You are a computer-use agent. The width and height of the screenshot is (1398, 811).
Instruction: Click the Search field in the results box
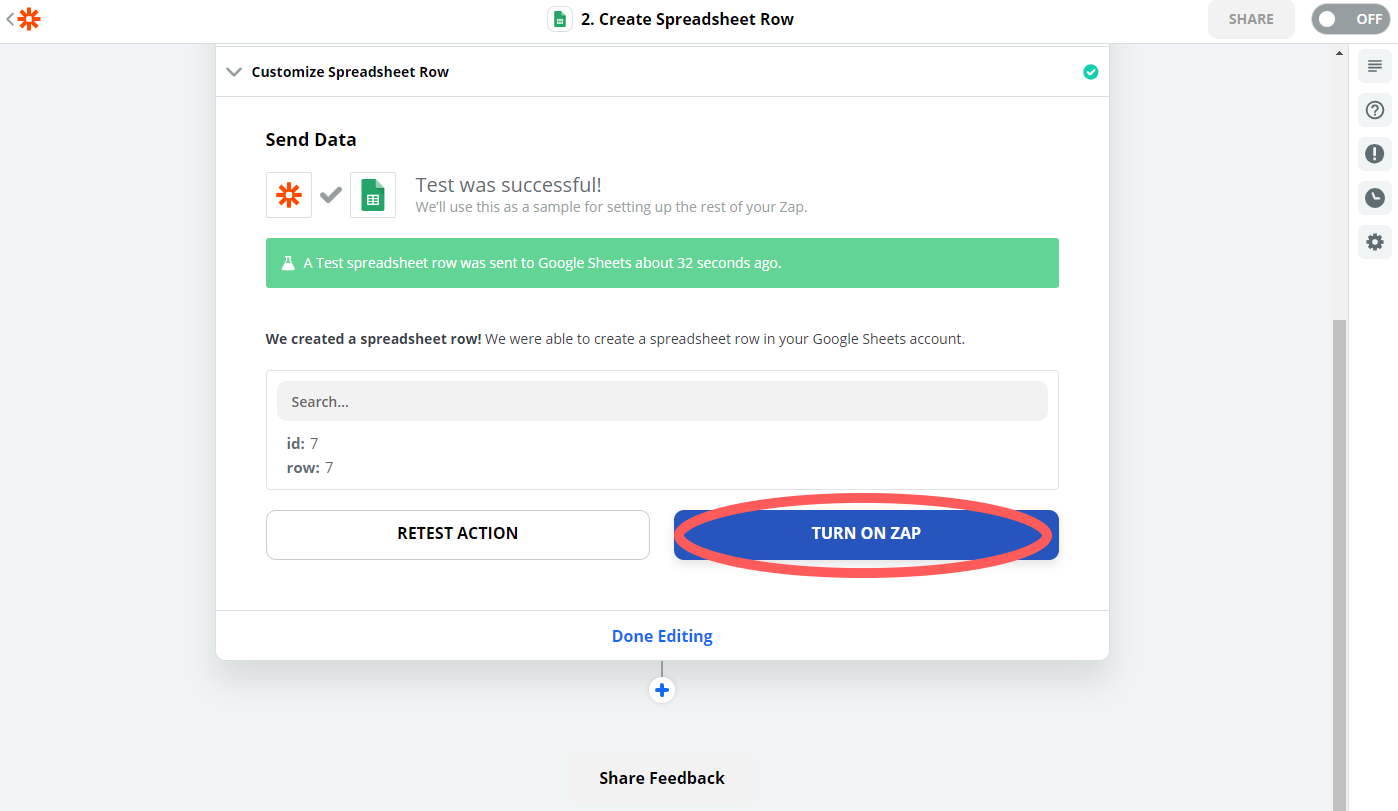(662, 400)
